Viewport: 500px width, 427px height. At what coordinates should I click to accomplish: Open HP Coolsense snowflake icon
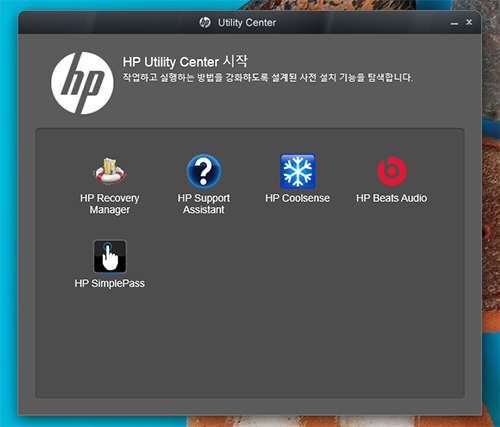(x=298, y=171)
